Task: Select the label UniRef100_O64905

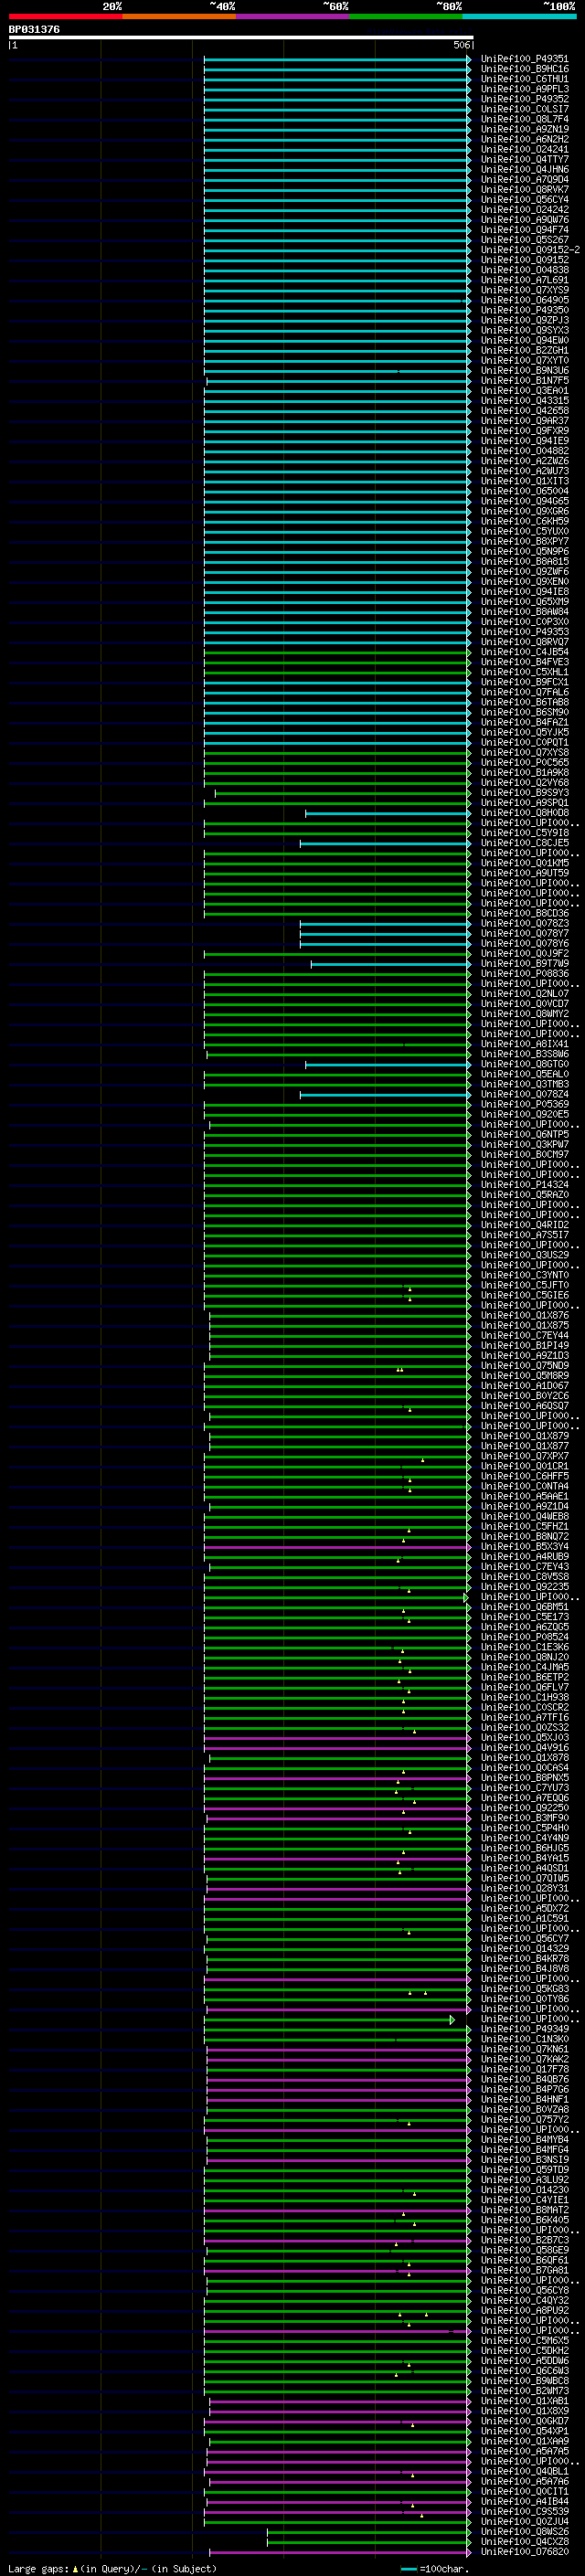Action: tap(524, 300)
